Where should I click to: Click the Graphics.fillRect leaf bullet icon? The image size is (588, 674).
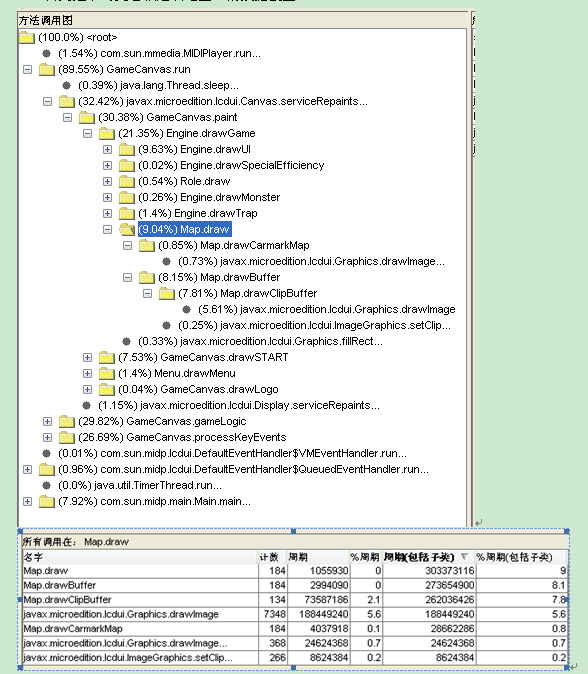tap(126, 341)
